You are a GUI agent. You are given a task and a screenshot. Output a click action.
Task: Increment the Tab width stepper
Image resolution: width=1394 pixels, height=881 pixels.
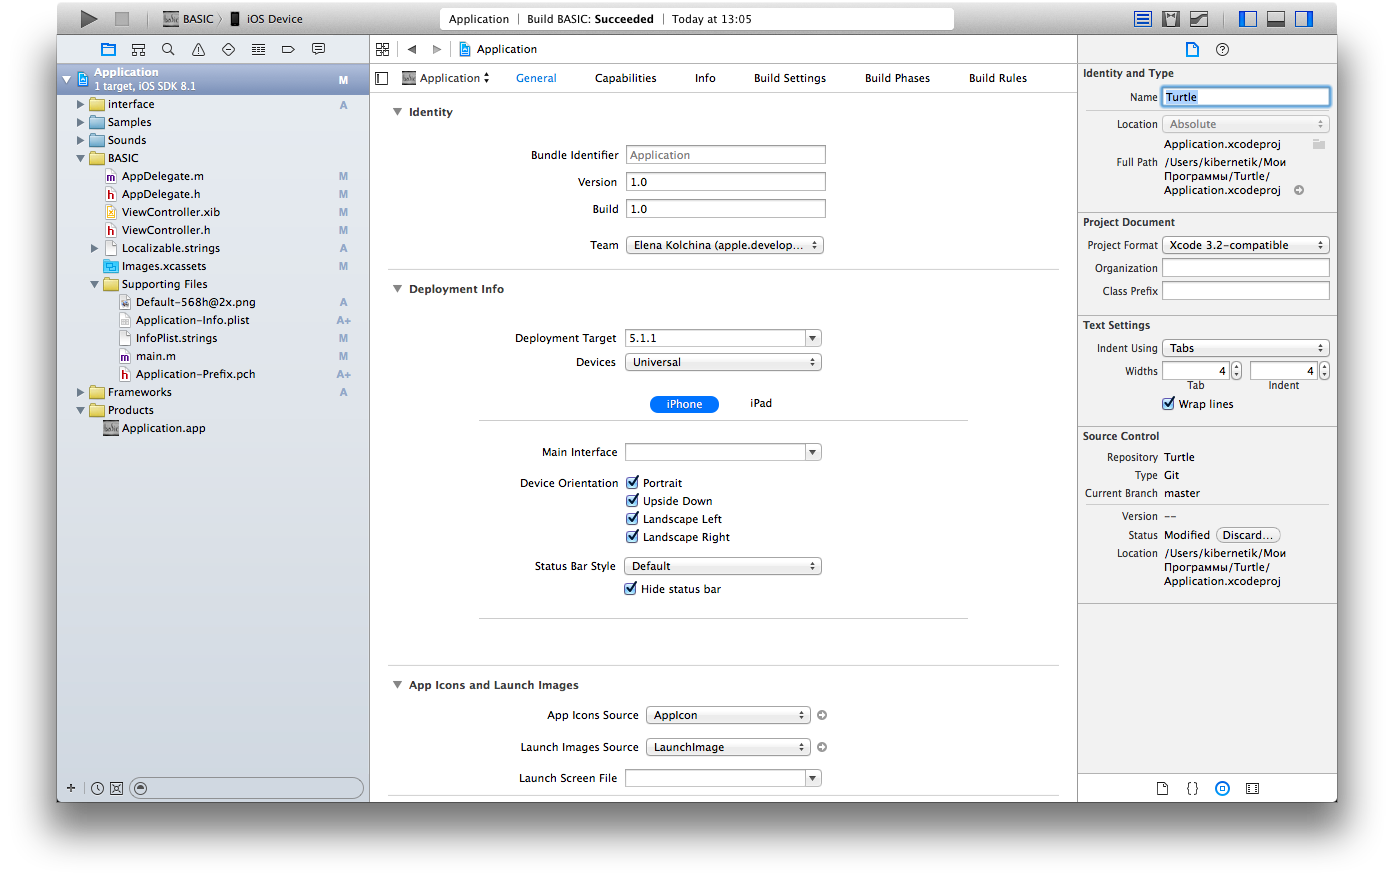tap(1237, 366)
